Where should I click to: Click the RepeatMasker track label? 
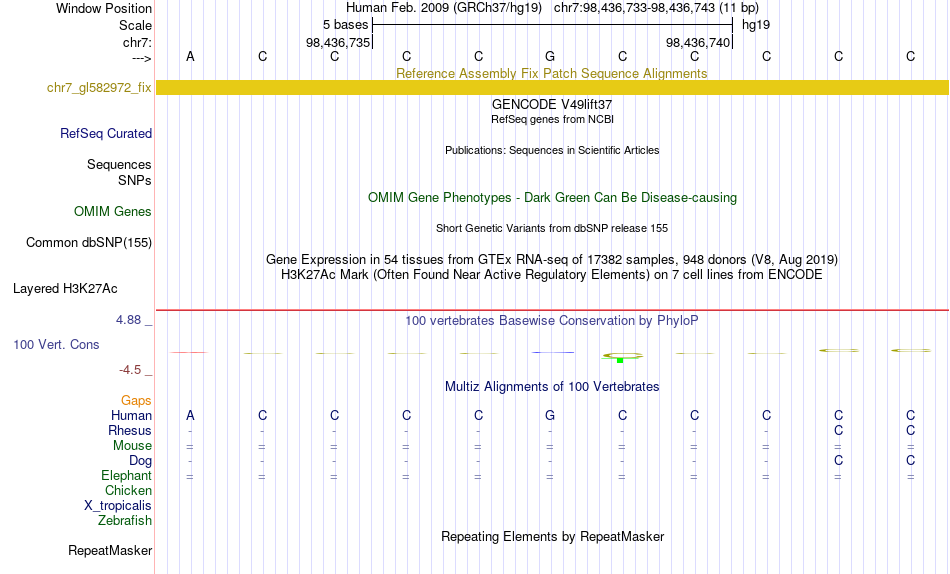110,550
